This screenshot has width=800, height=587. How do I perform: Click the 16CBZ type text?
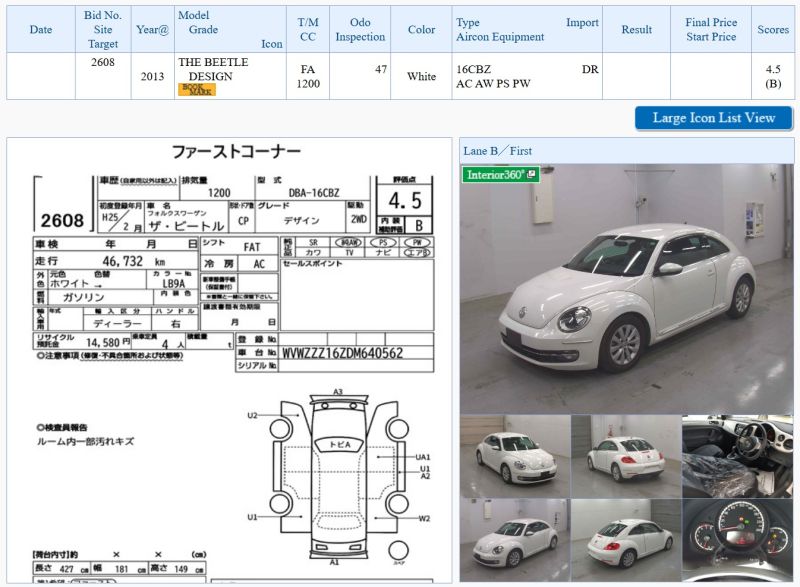[x=473, y=69]
